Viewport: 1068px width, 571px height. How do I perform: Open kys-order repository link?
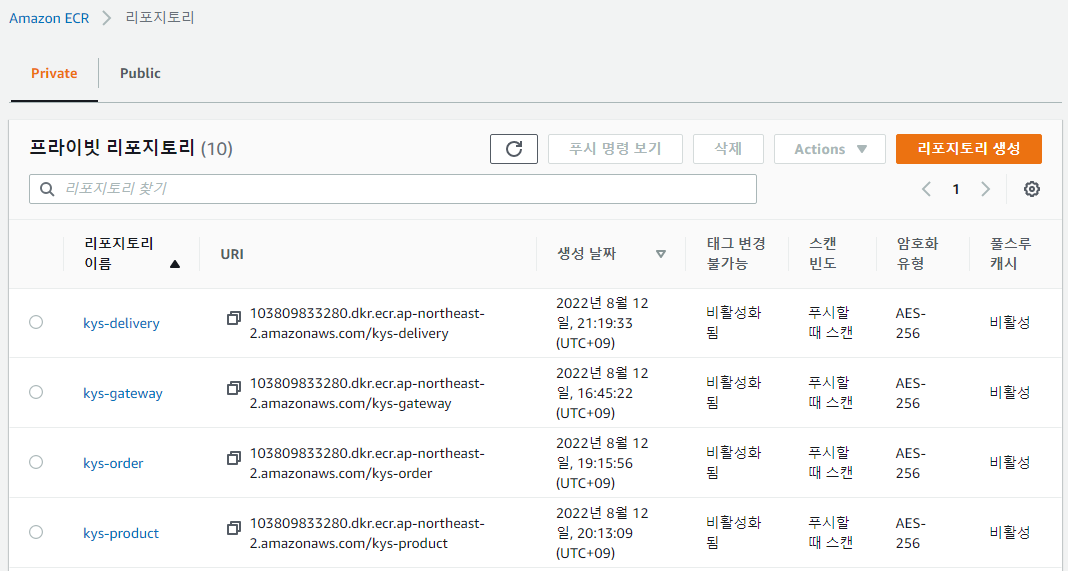point(113,463)
